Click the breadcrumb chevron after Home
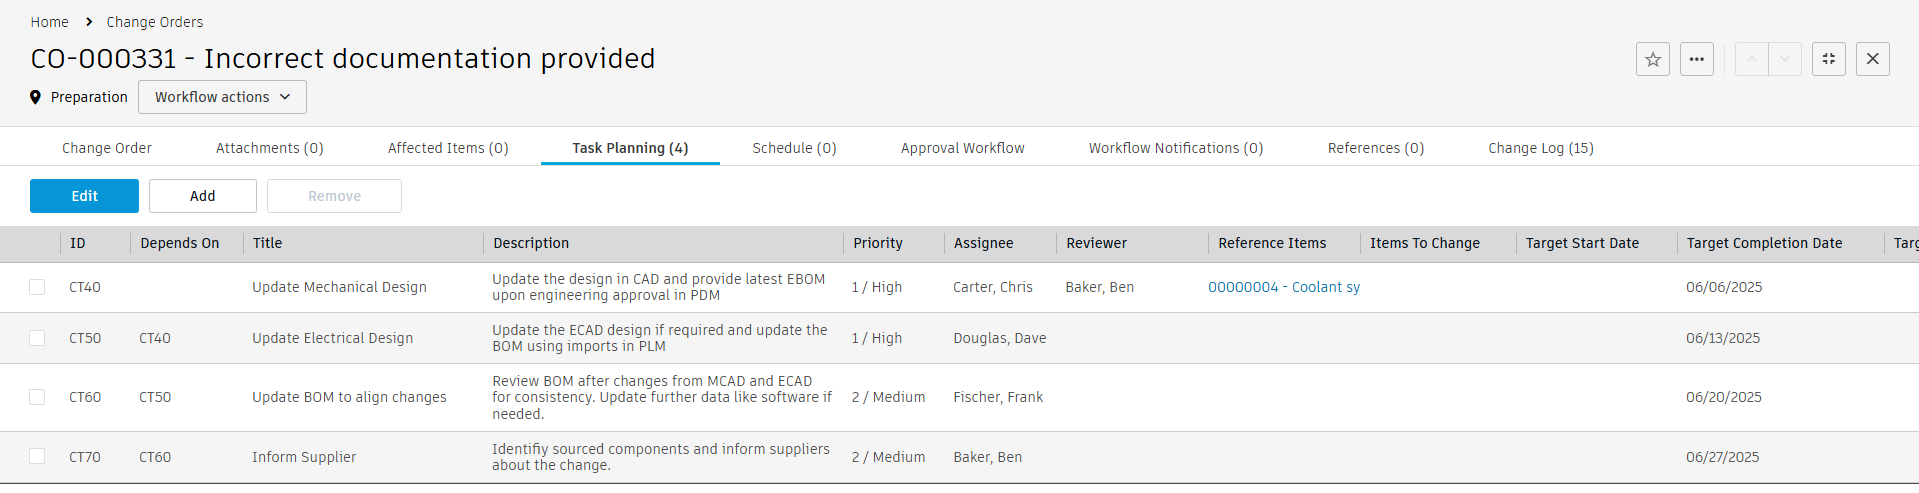 pyautogui.click(x=89, y=22)
